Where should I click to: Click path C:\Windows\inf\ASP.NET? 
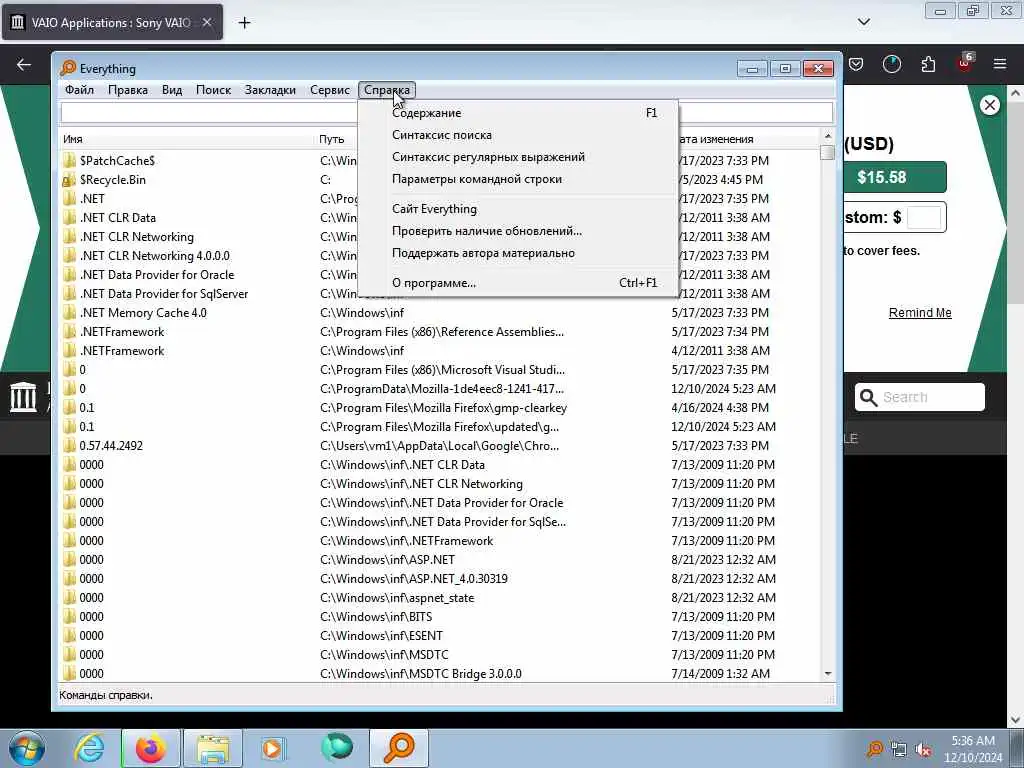click(x=387, y=560)
